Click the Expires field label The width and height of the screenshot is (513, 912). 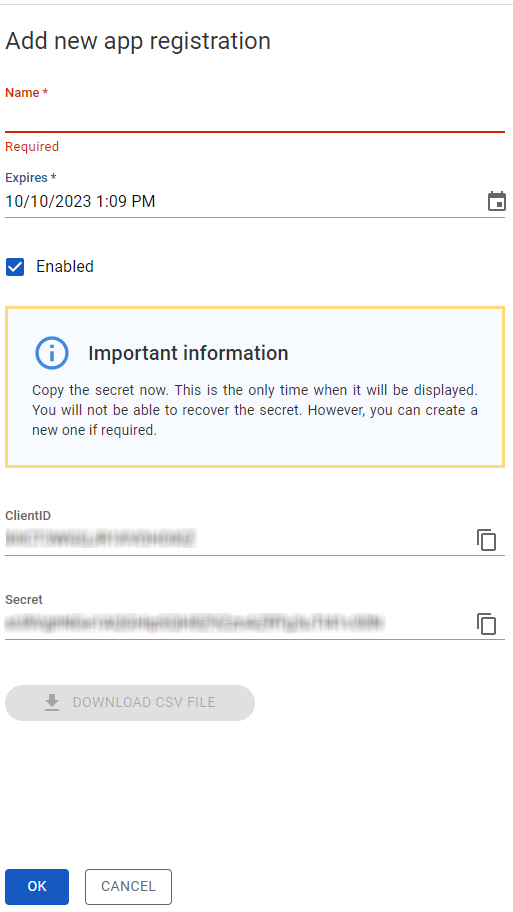(31, 177)
